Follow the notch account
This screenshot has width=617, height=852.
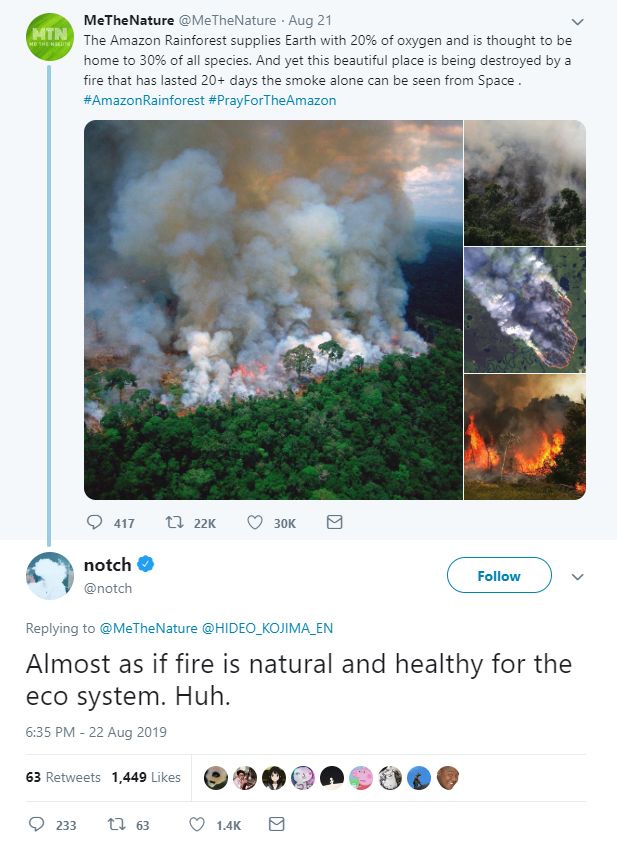[x=499, y=575]
